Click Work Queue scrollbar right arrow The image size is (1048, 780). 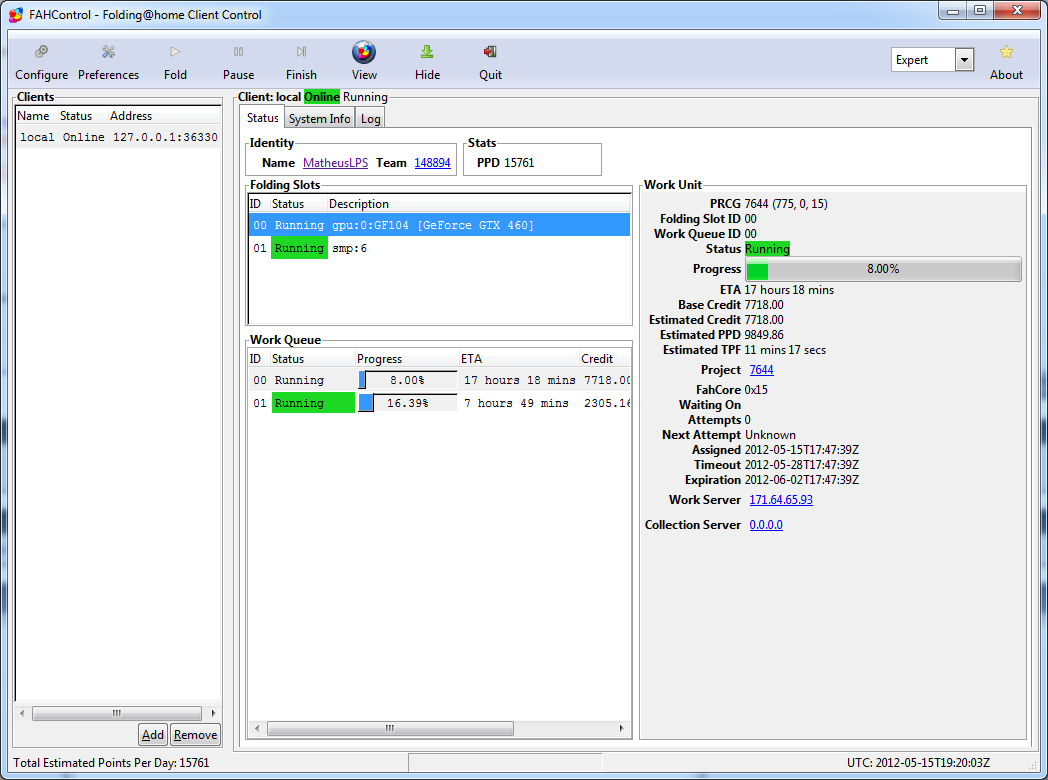622,728
